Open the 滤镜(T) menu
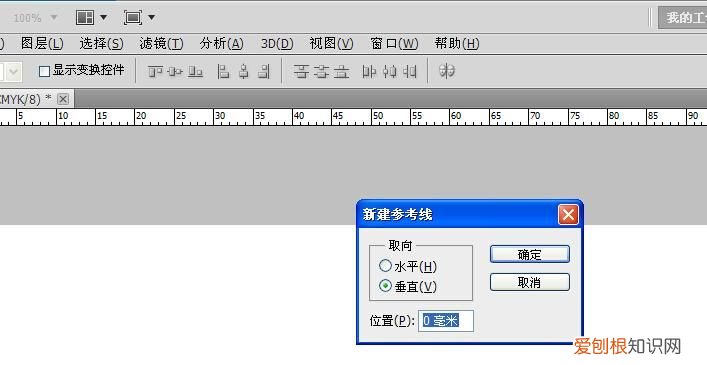The width and height of the screenshot is (707, 365). [x=161, y=44]
